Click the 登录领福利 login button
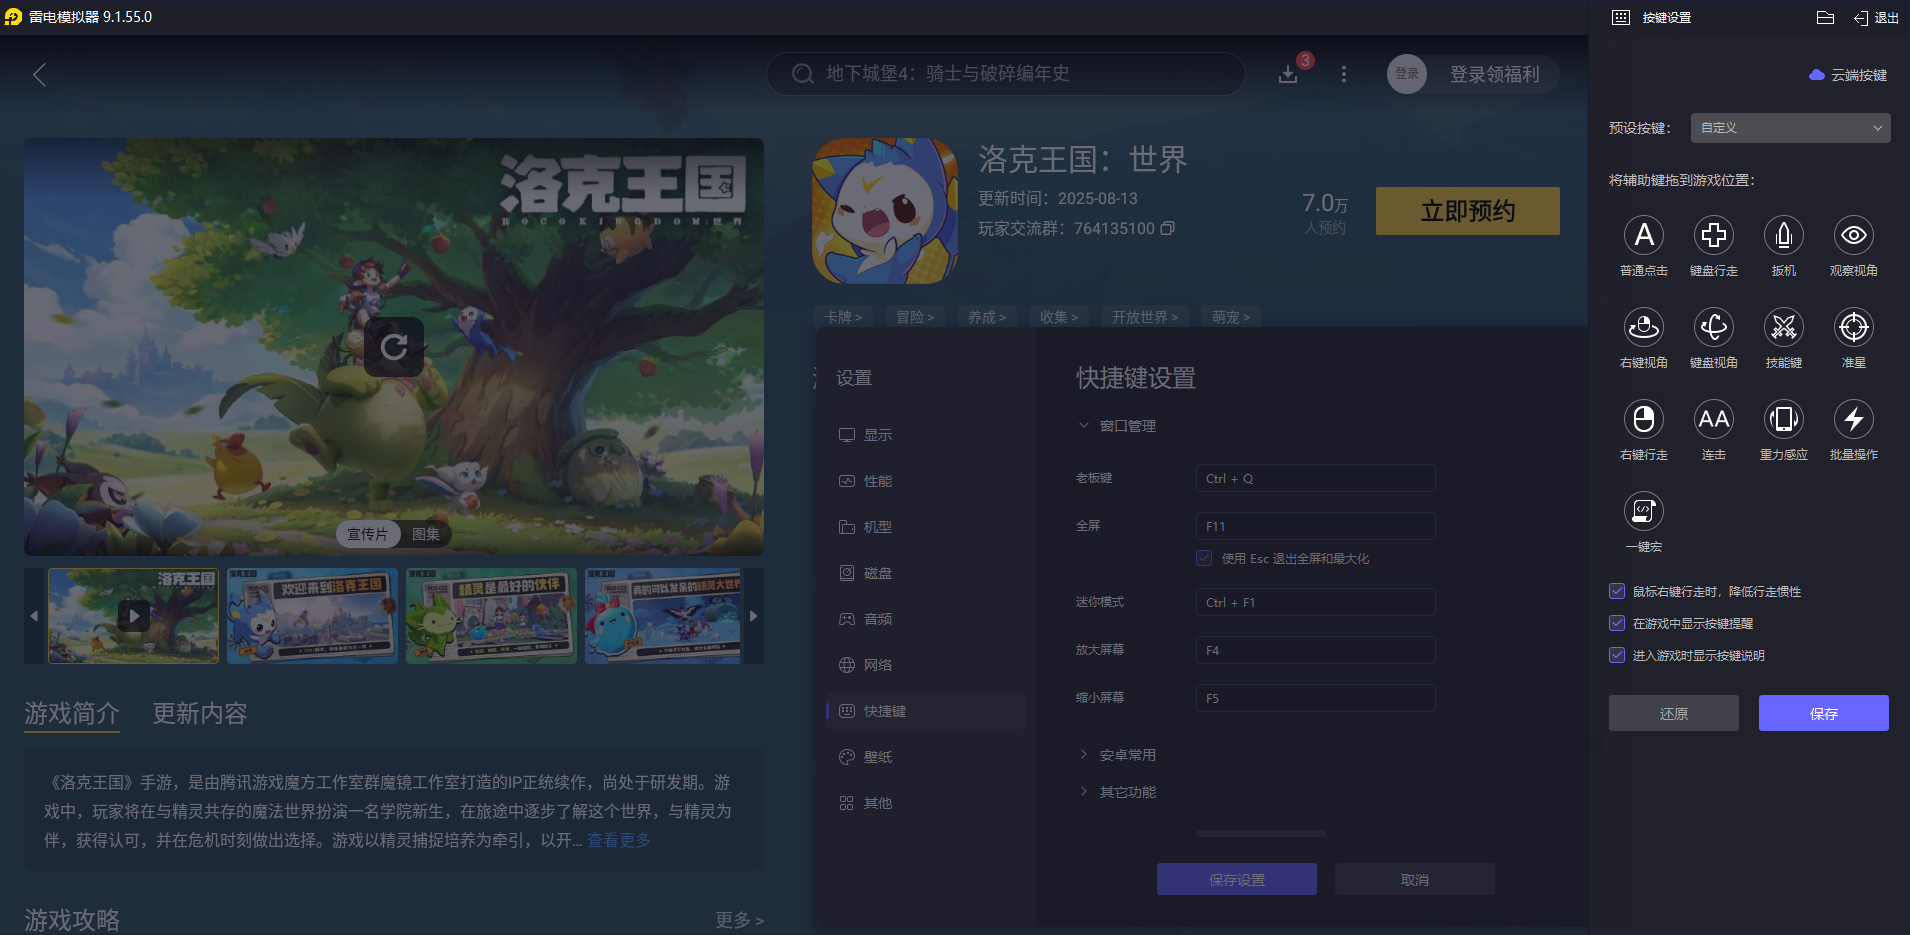 point(1495,74)
